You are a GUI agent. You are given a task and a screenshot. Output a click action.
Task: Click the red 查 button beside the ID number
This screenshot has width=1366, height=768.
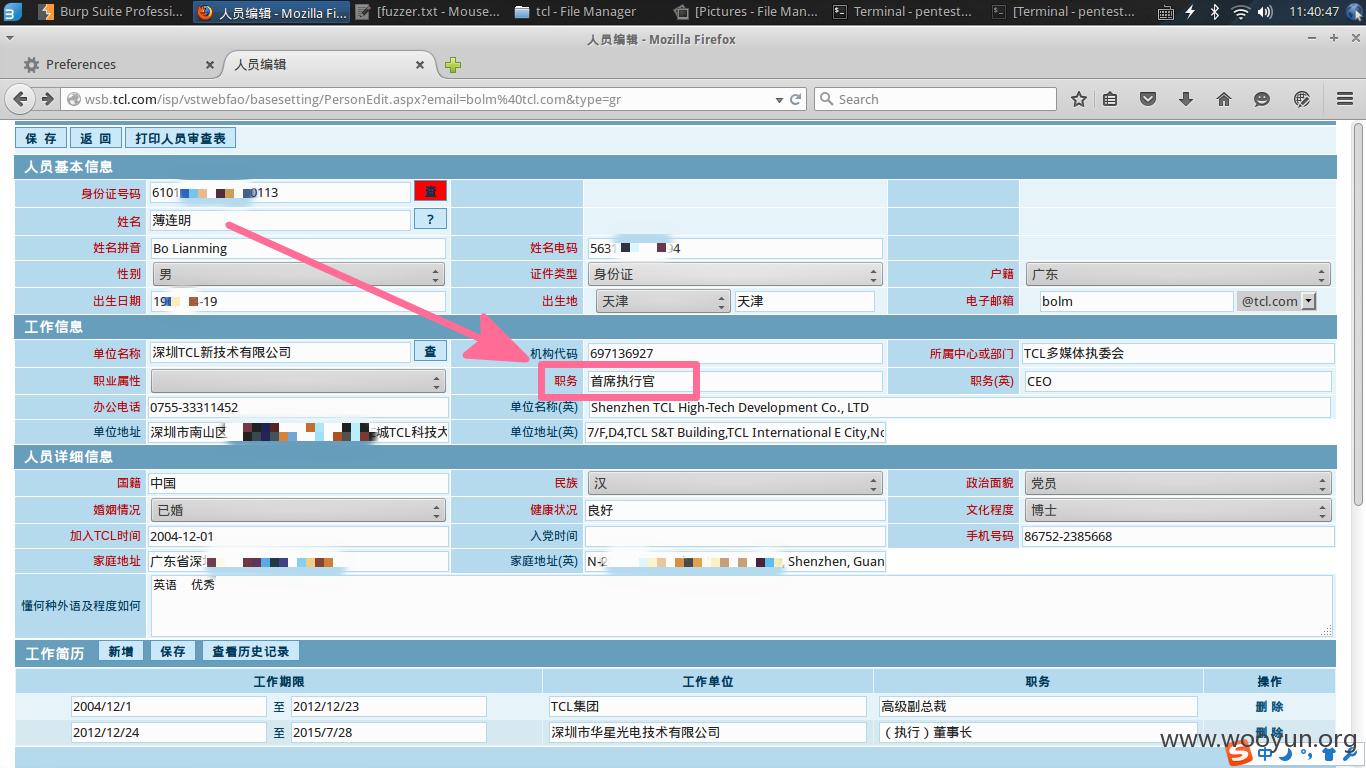click(x=430, y=191)
